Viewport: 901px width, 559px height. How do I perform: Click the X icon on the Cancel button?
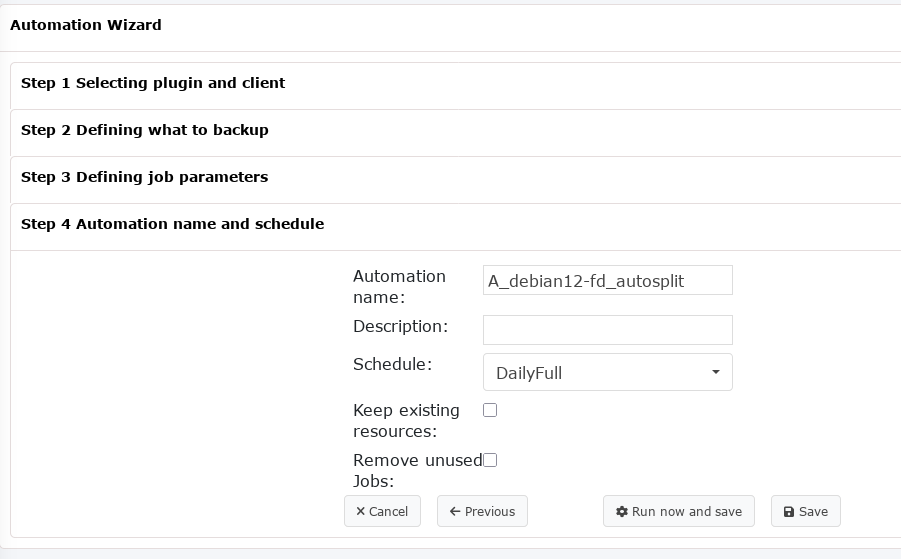click(x=360, y=512)
